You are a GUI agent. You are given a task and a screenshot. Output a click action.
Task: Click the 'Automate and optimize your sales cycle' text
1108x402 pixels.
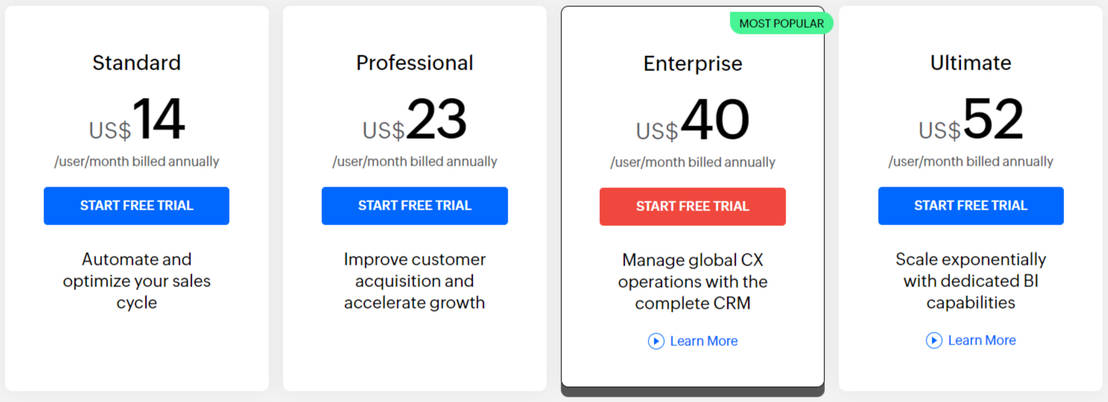[136, 281]
